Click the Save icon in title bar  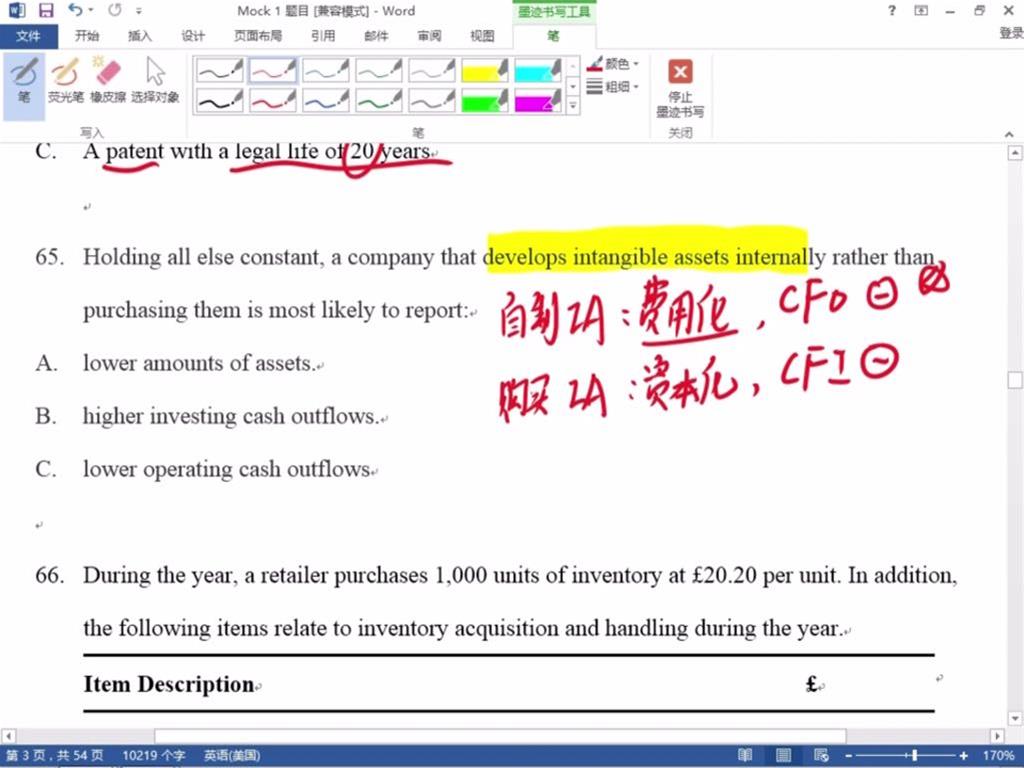pos(46,11)
